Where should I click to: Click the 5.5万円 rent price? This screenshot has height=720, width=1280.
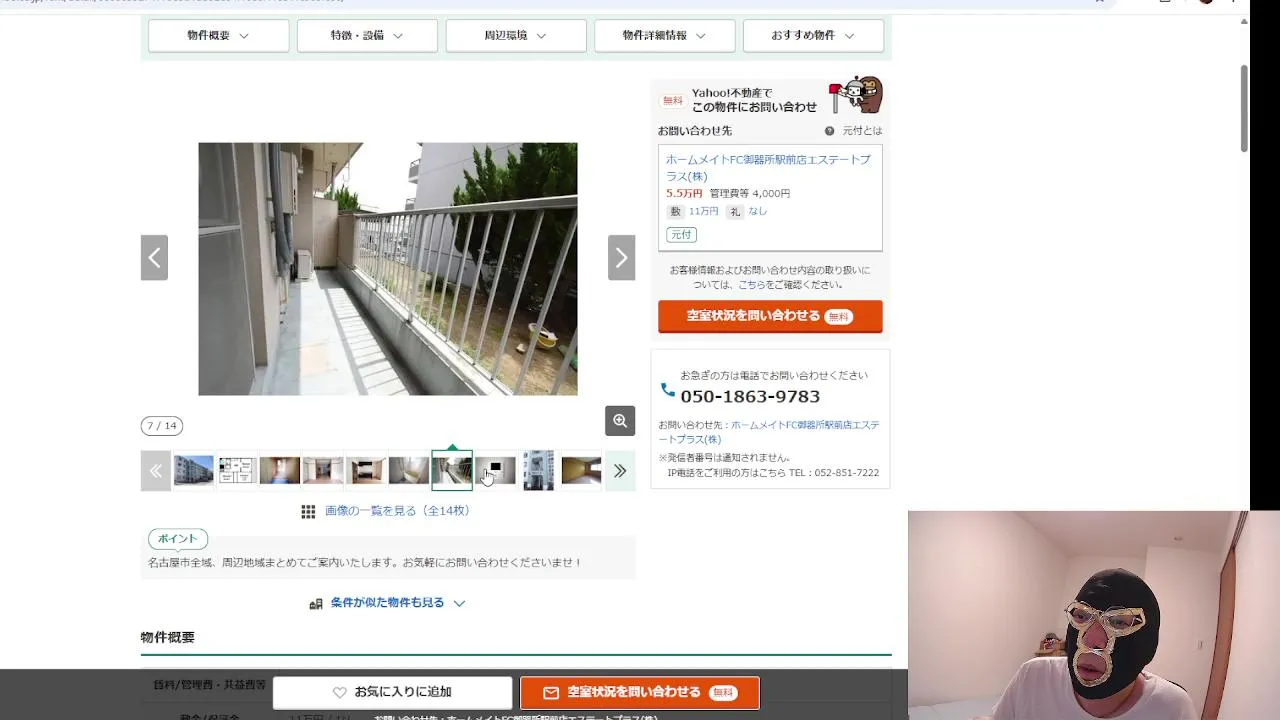(x=684, y=194)
